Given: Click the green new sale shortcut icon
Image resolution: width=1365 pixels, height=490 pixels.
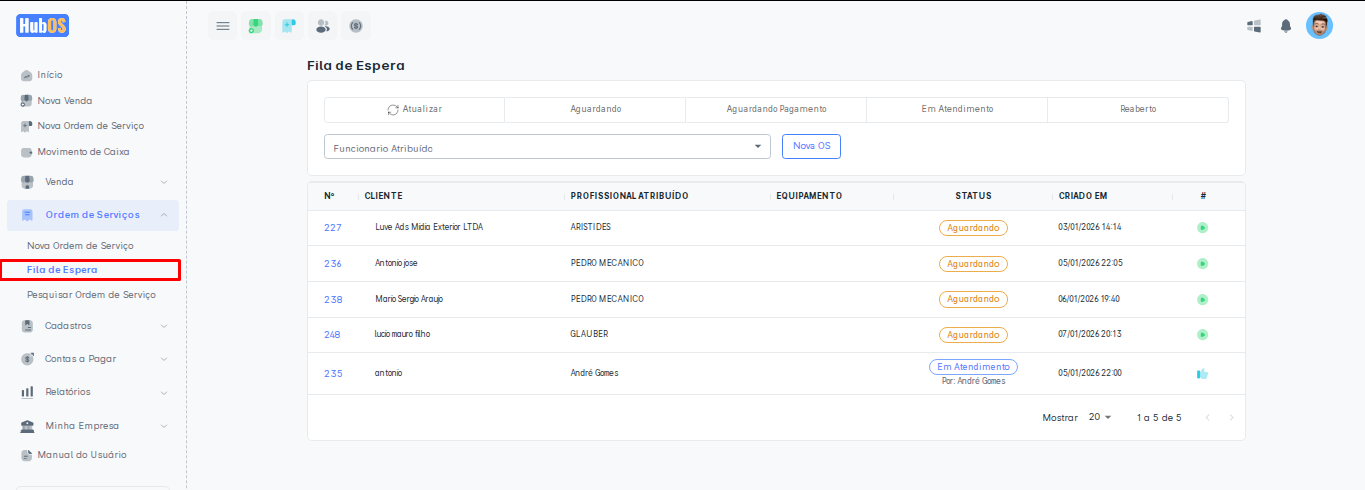Looking at the screenshot, I should [x=256, y=26].
